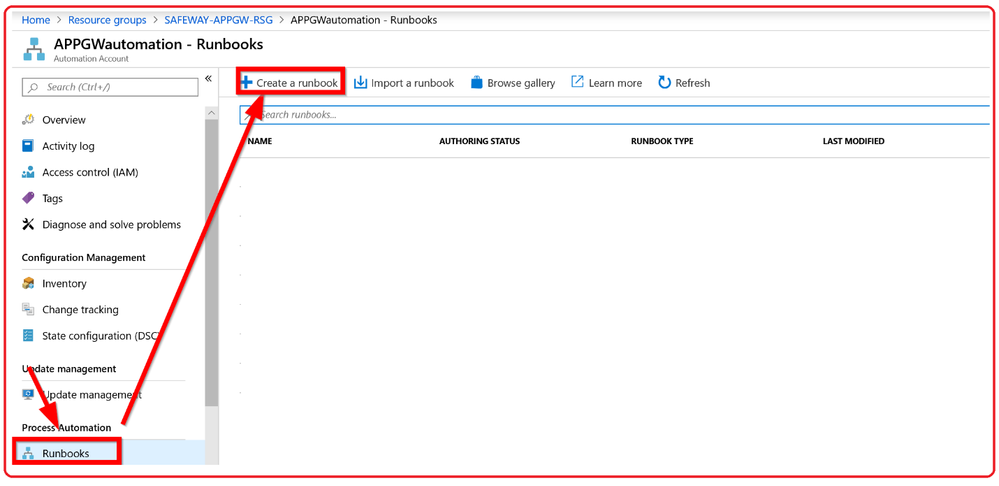
Task: Sort by the NAME column header
Action: tap(259, 141)
